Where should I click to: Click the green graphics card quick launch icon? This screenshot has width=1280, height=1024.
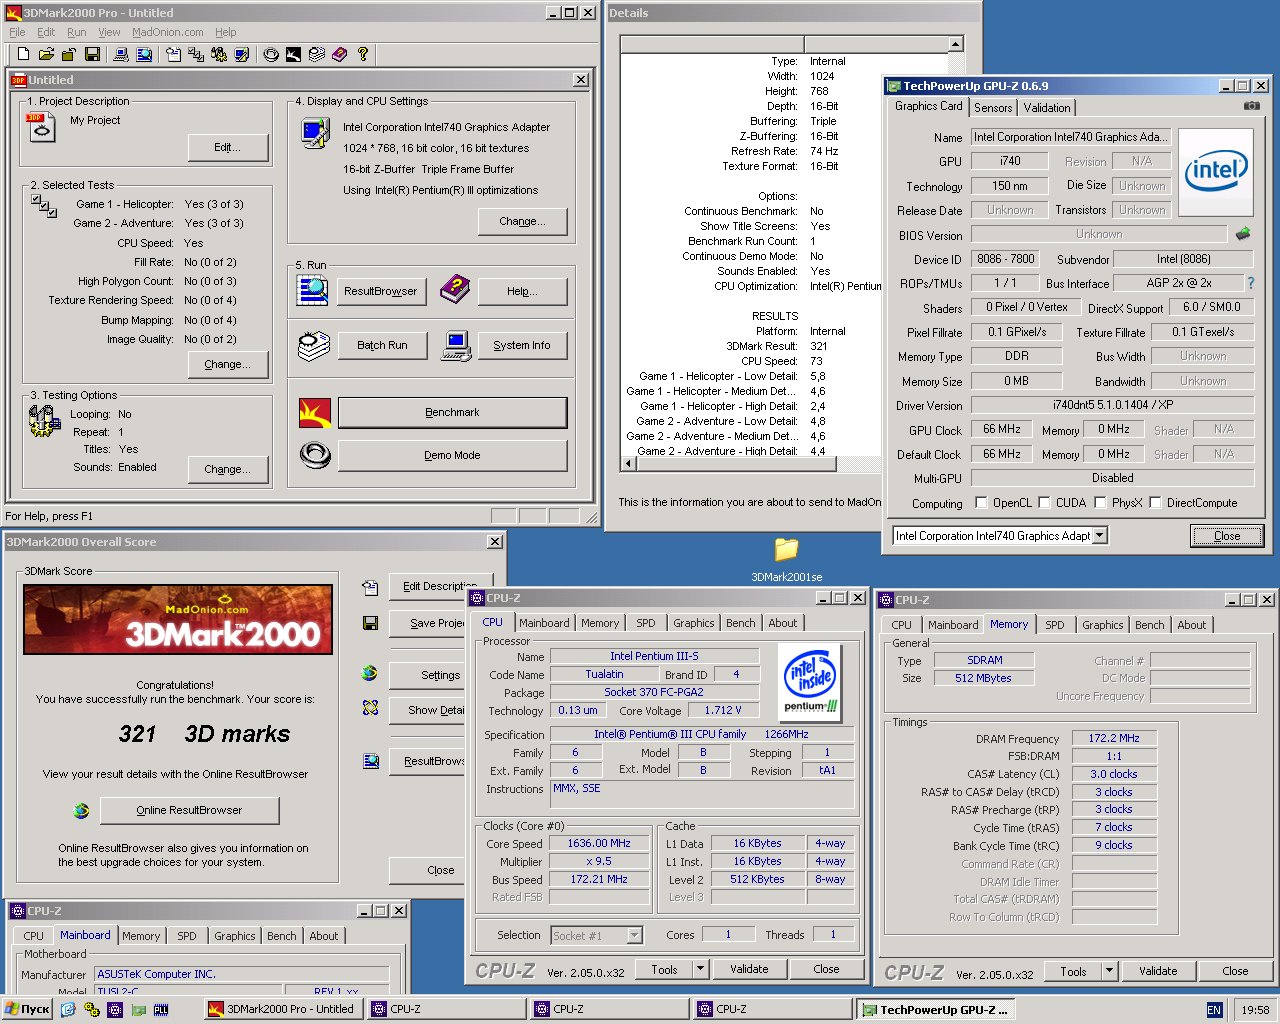pos(138,1010)
